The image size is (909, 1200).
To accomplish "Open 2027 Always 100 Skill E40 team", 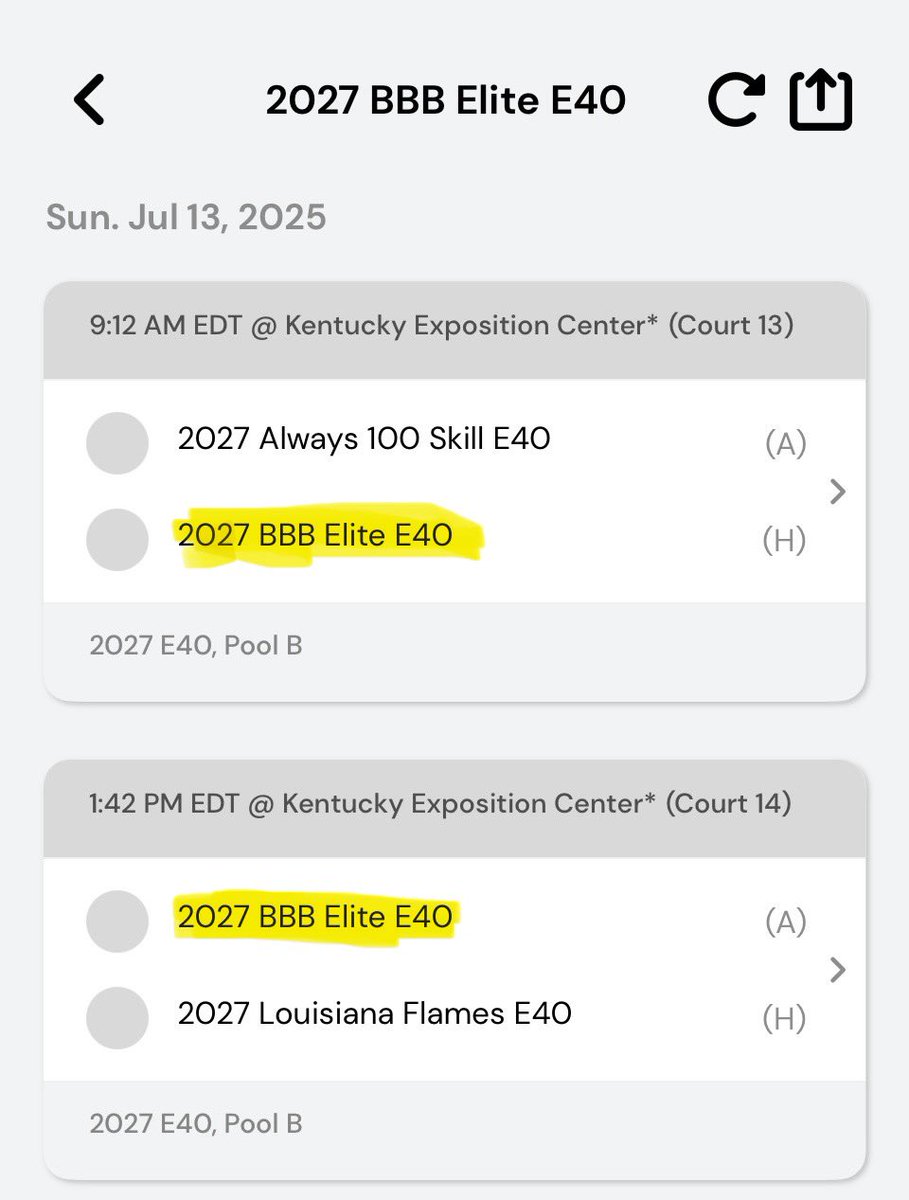I will (x=364, y=438).
